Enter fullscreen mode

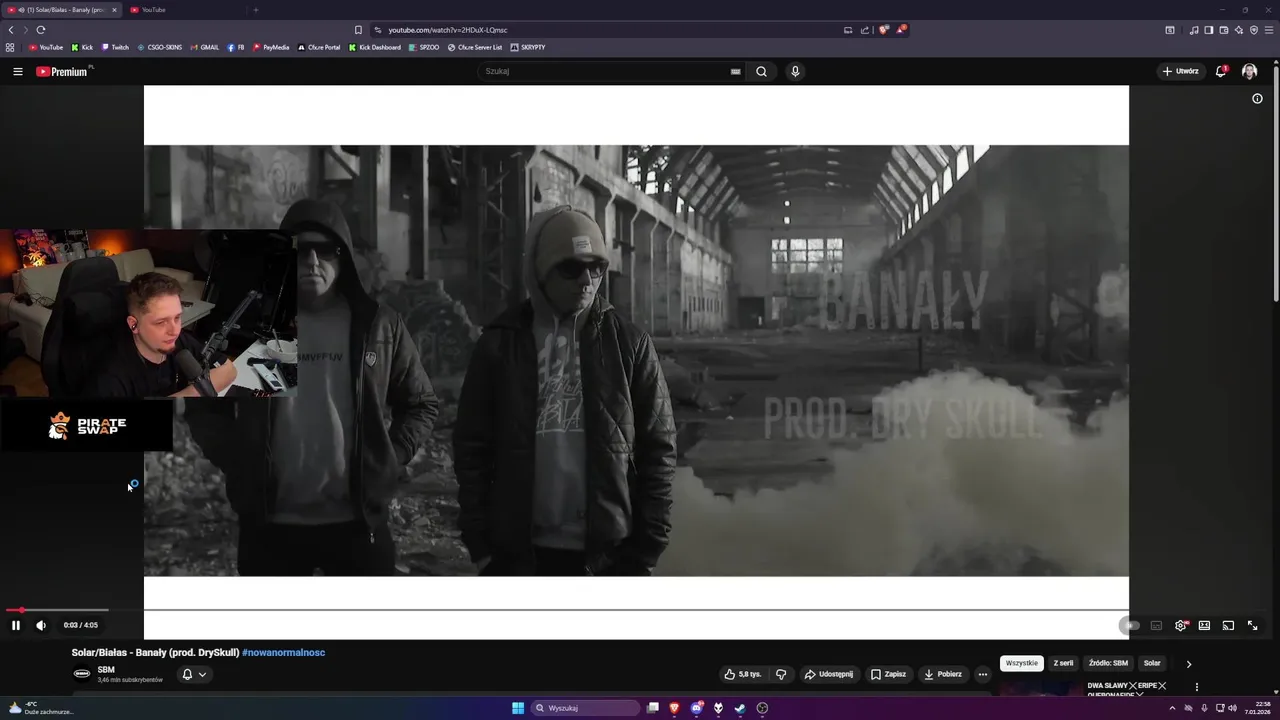[1252, 625]
